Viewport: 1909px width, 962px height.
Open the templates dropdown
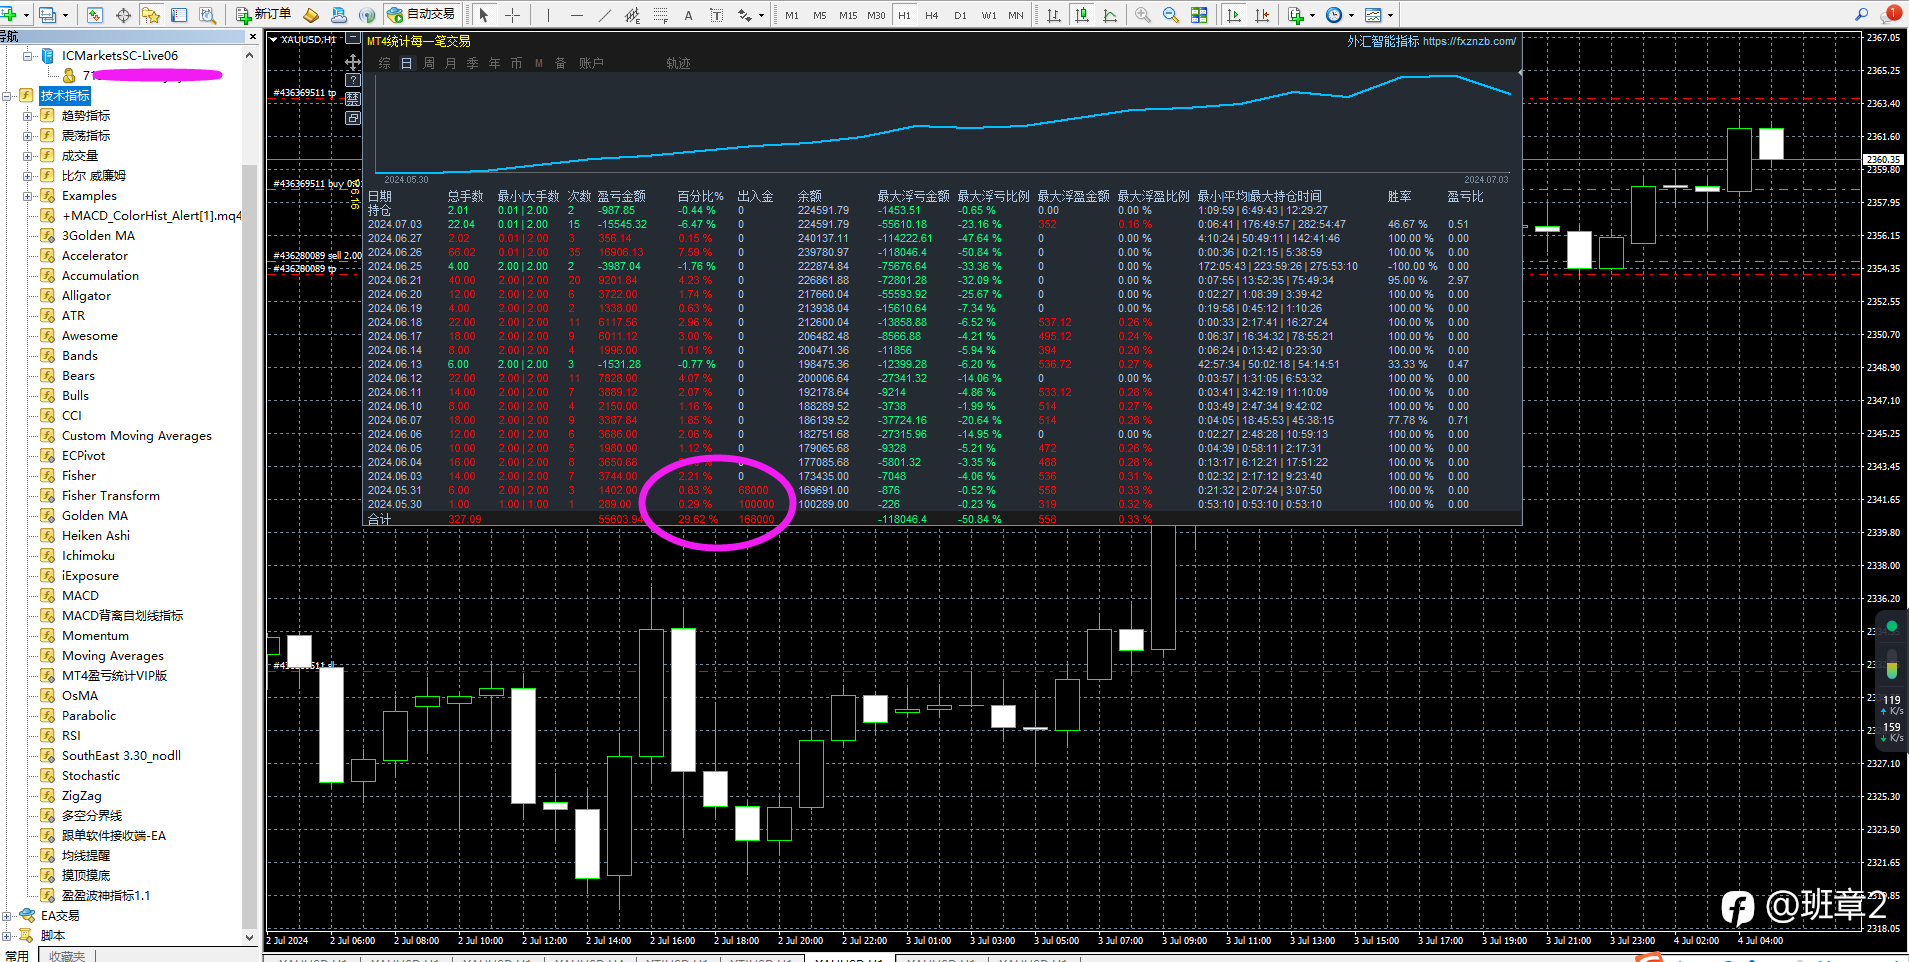1390,15
